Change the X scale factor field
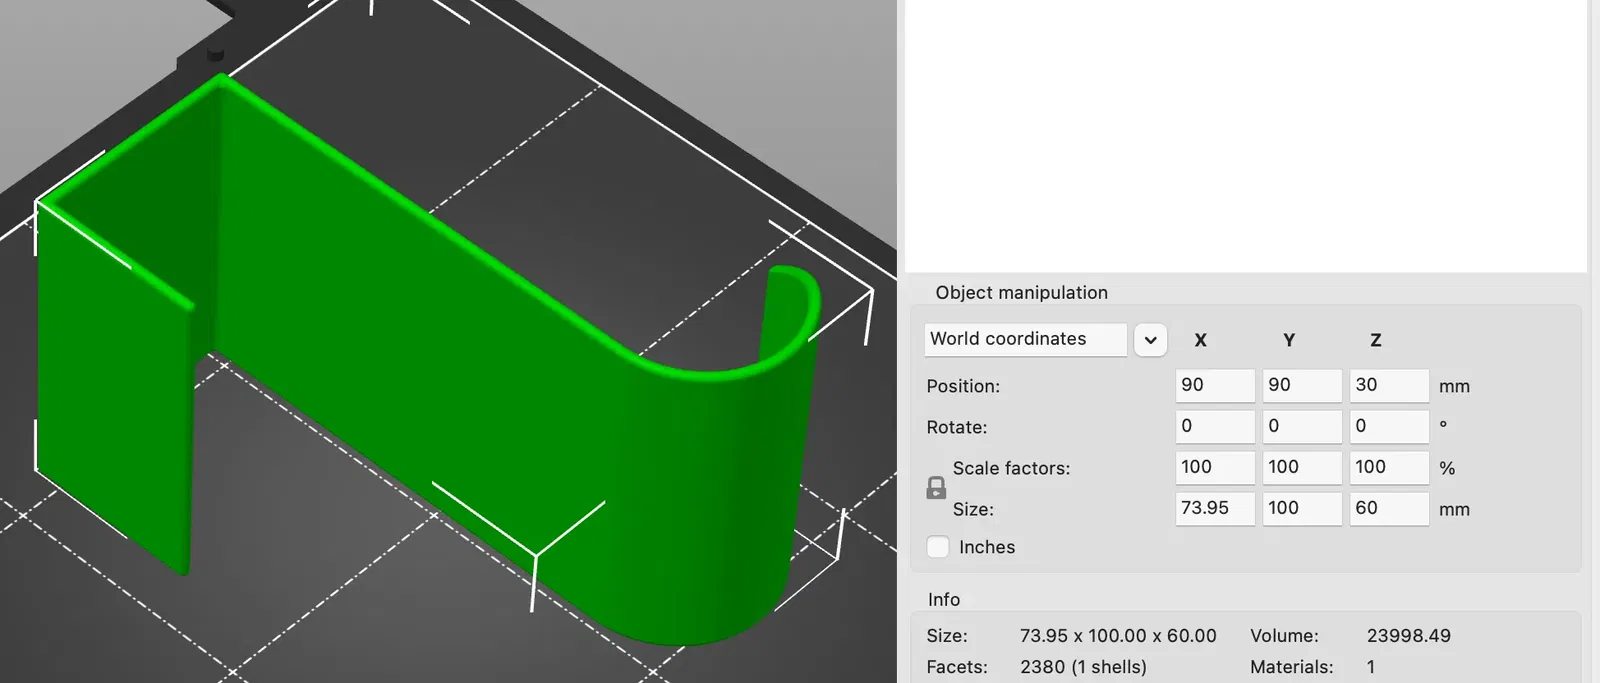 pos(1215,467)
